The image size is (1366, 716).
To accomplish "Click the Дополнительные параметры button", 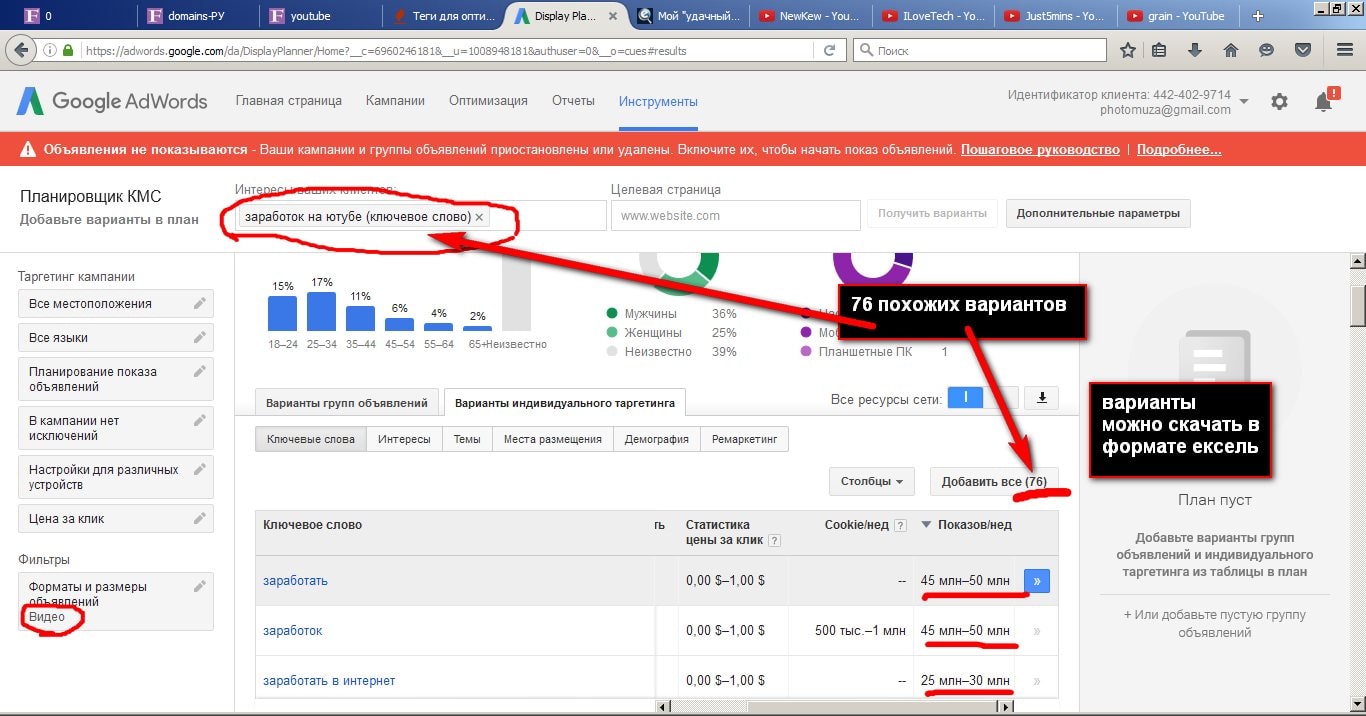I will coord(1097,213).
